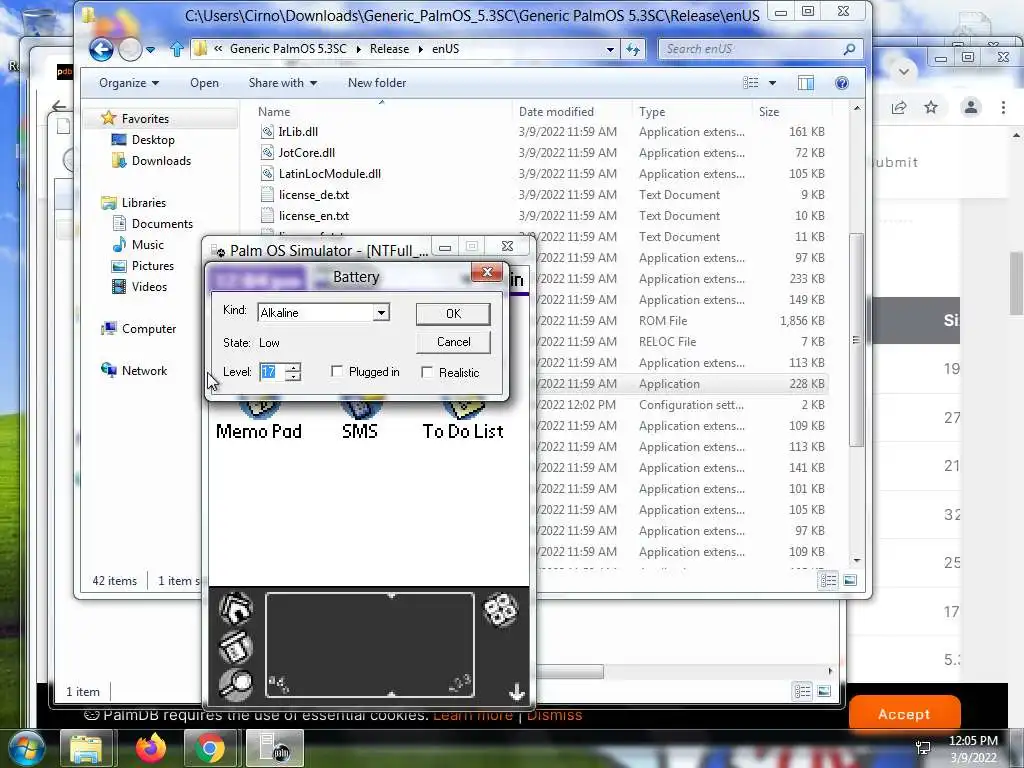This screenshot has width=1024, height=768.
Task: Click the Graffiti writing area
Action: point(370,645)
